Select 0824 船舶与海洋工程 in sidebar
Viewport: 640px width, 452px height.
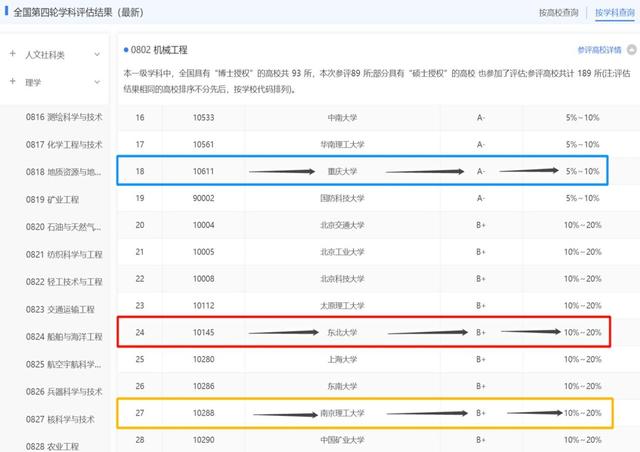click(64, 337)
